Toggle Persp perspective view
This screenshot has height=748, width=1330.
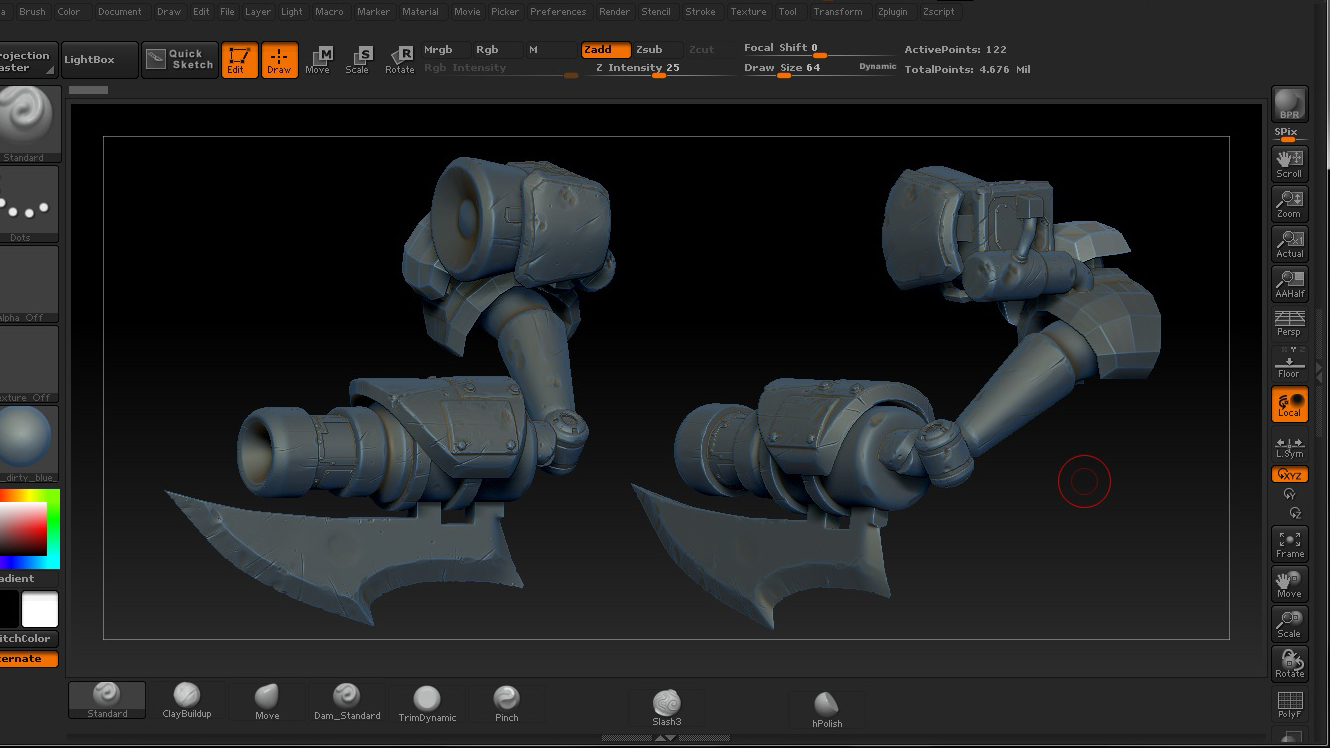point(1289,323)
